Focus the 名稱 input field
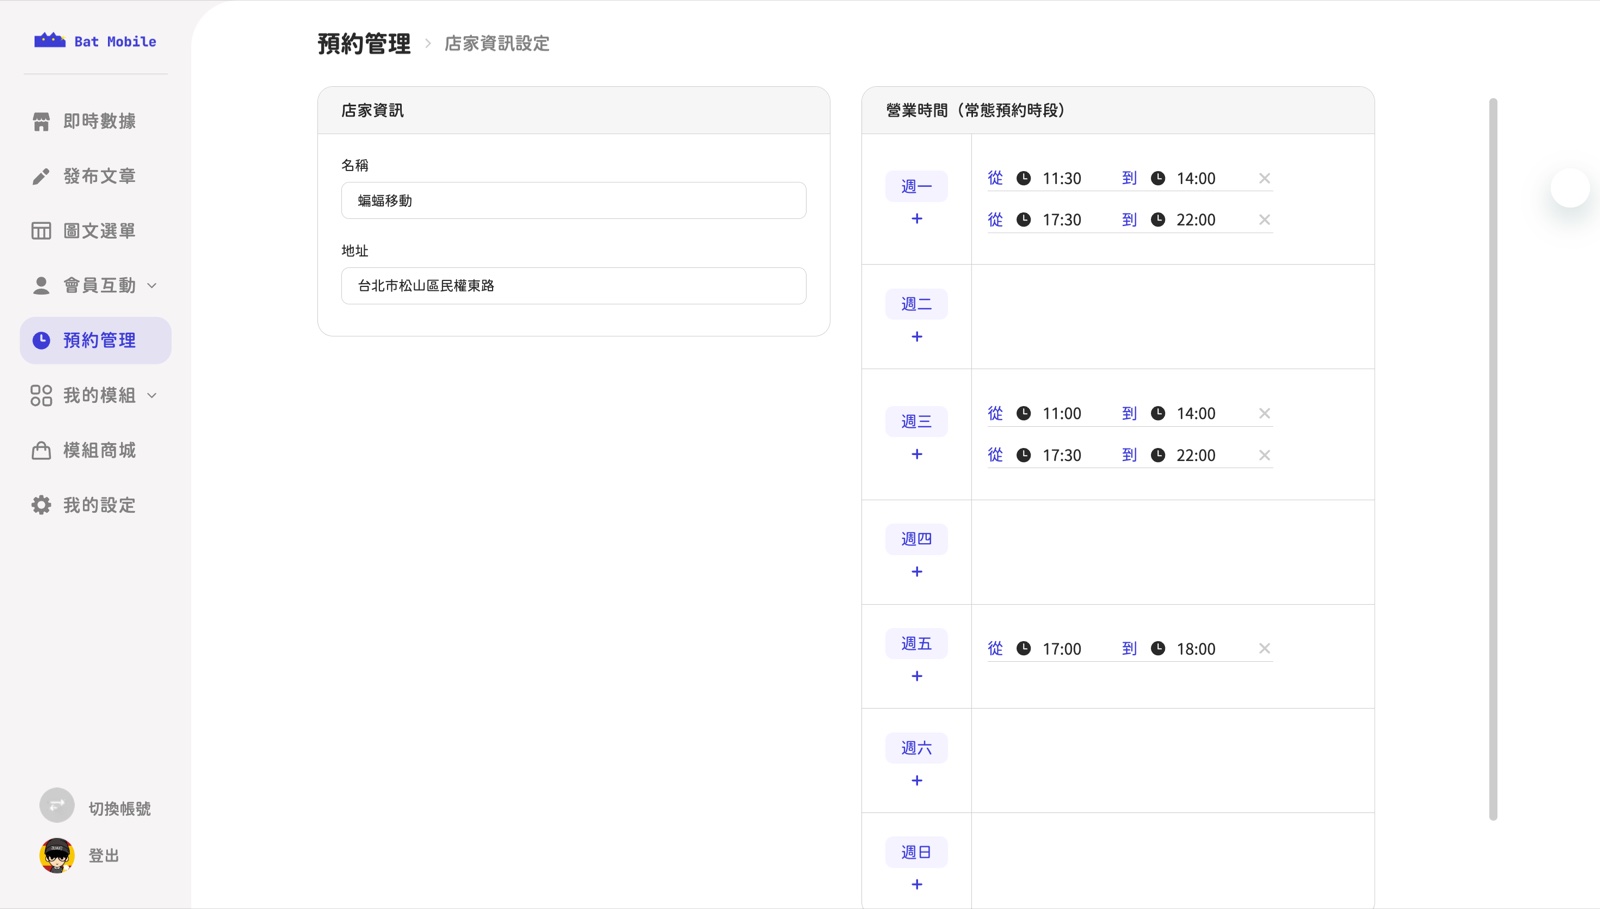 pos(574,201)
